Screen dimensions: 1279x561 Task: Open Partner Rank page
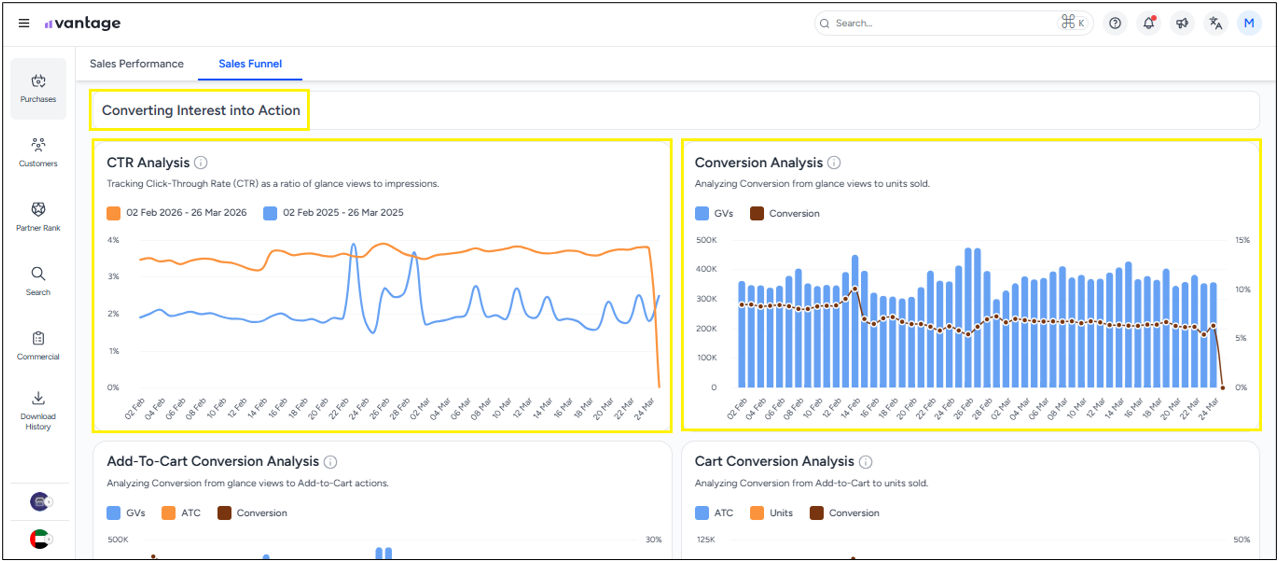click(x=38, y=216)
